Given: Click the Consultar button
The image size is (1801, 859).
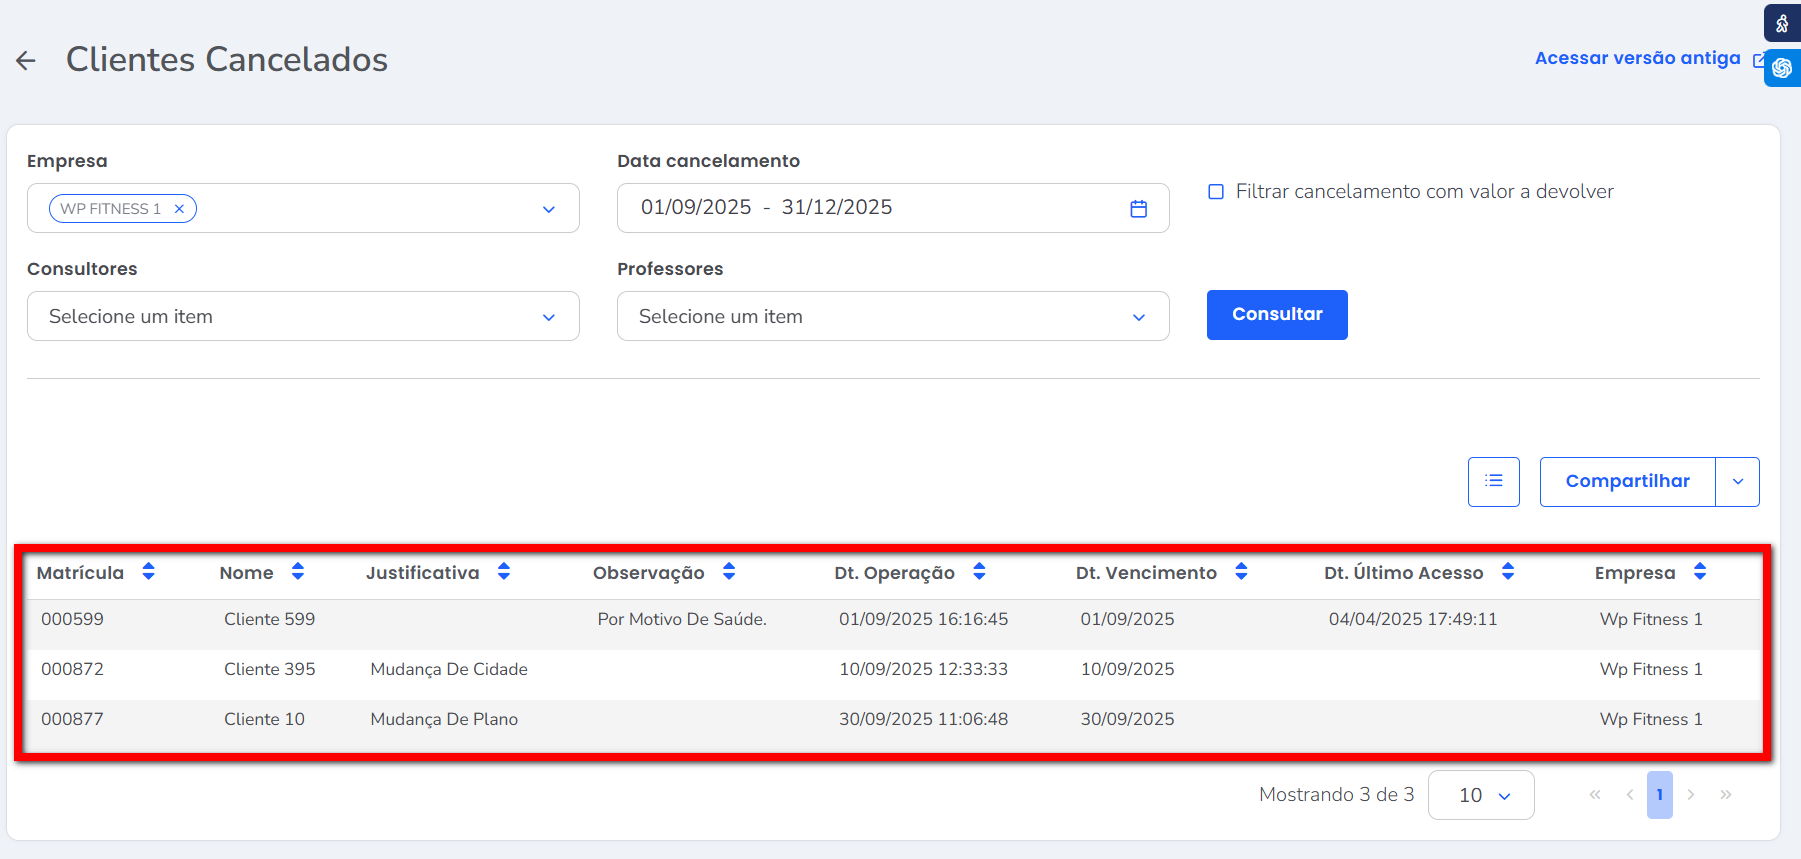Looking at the screenshot, I should point(1276,315).
